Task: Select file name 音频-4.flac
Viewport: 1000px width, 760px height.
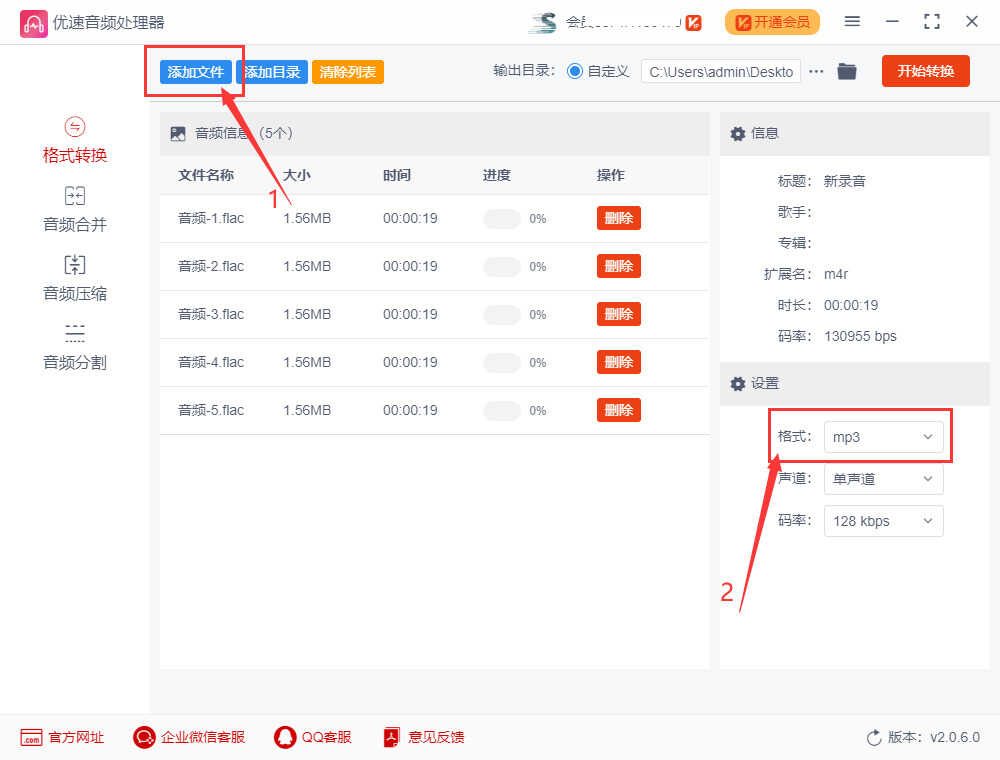Action: [x=211, y=362]
